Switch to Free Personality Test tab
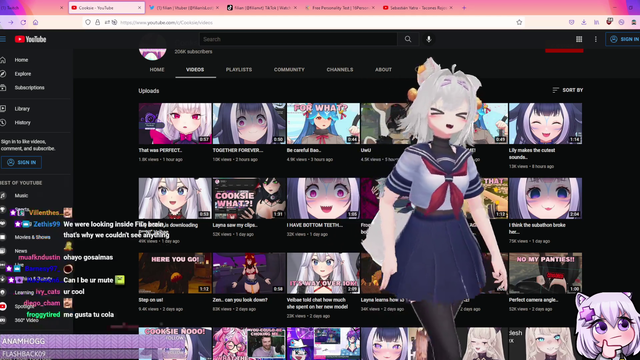640x360 pixels. tap(340, 8)
